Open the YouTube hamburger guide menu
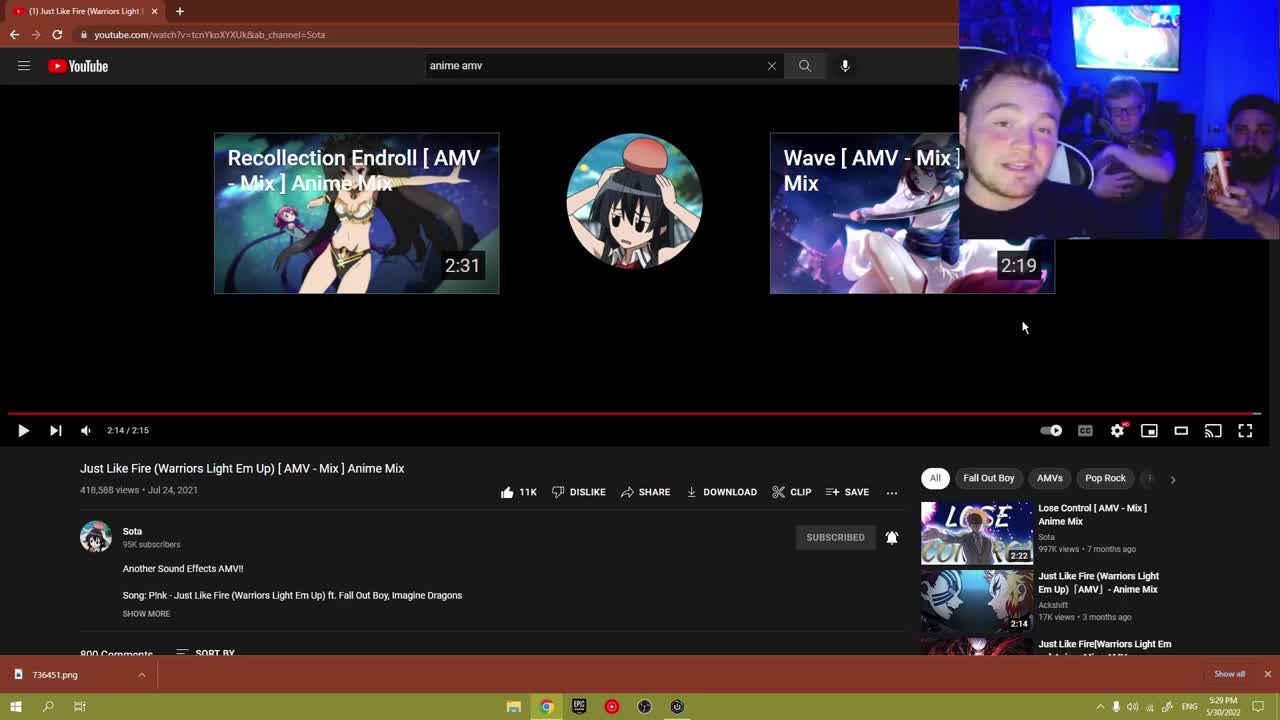The height and width of the screenshot is (720, 1280). [24, 66]
